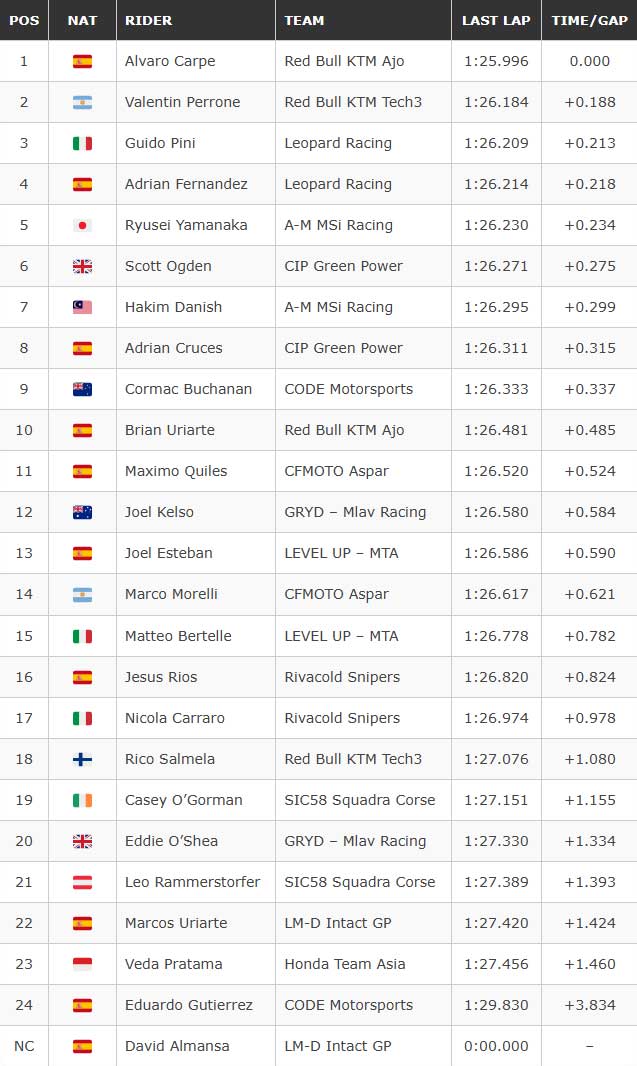Click Valentin Perrone's Argentina flag icon
Viewport: 637px width, 1066px height.
tap(82, 103)
